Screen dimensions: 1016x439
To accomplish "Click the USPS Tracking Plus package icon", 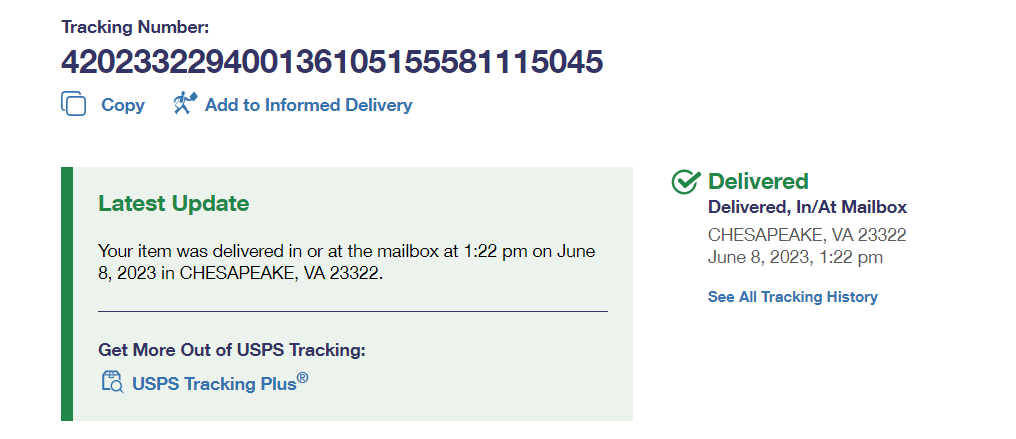I will (112, 382).
